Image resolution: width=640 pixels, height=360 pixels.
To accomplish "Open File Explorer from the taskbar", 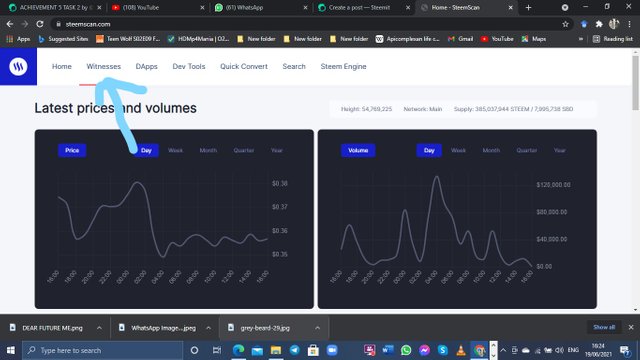I will (x=276, y=350).
